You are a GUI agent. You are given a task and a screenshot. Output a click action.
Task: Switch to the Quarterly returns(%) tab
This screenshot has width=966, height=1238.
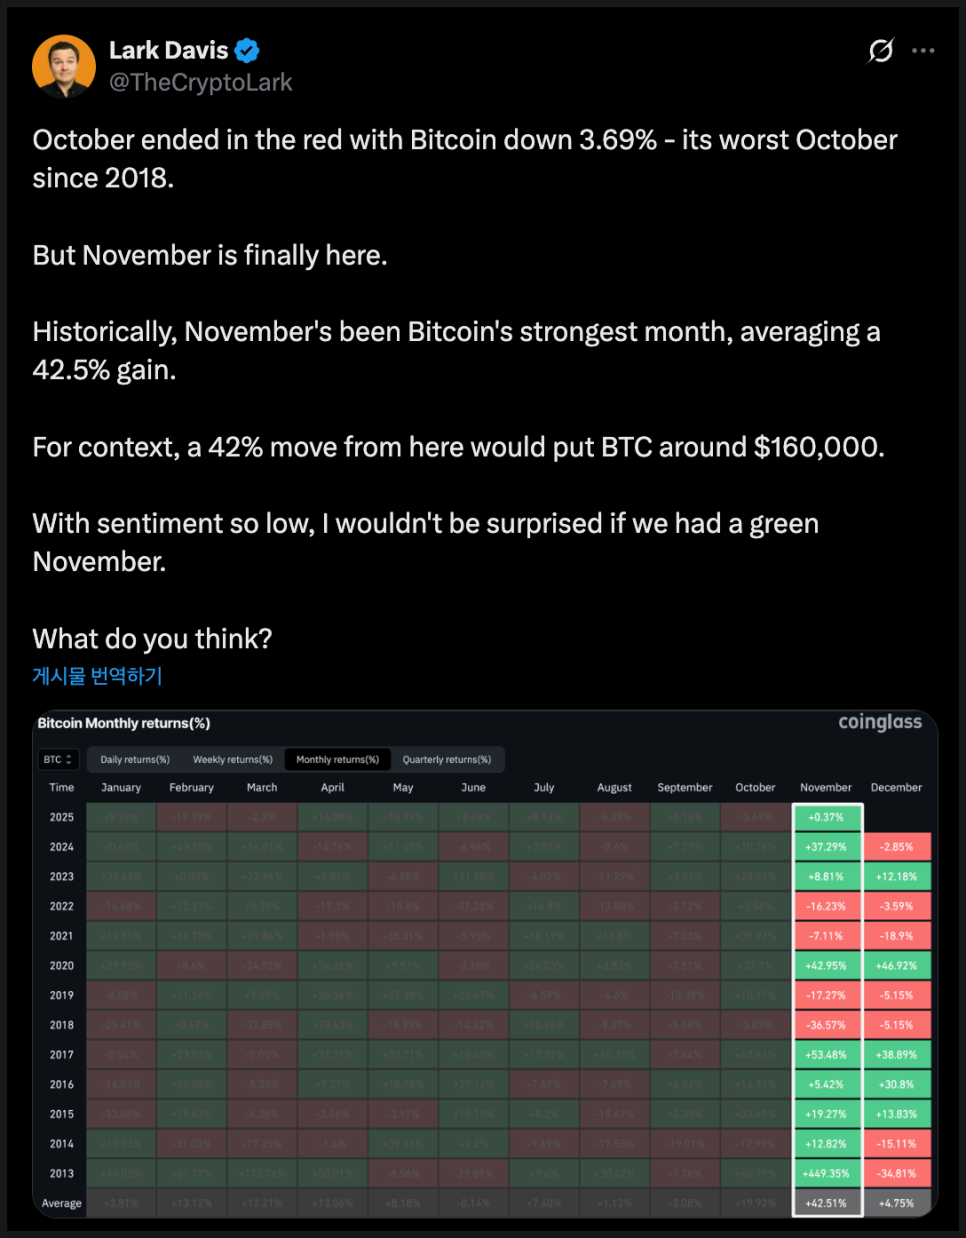point(447,760)
